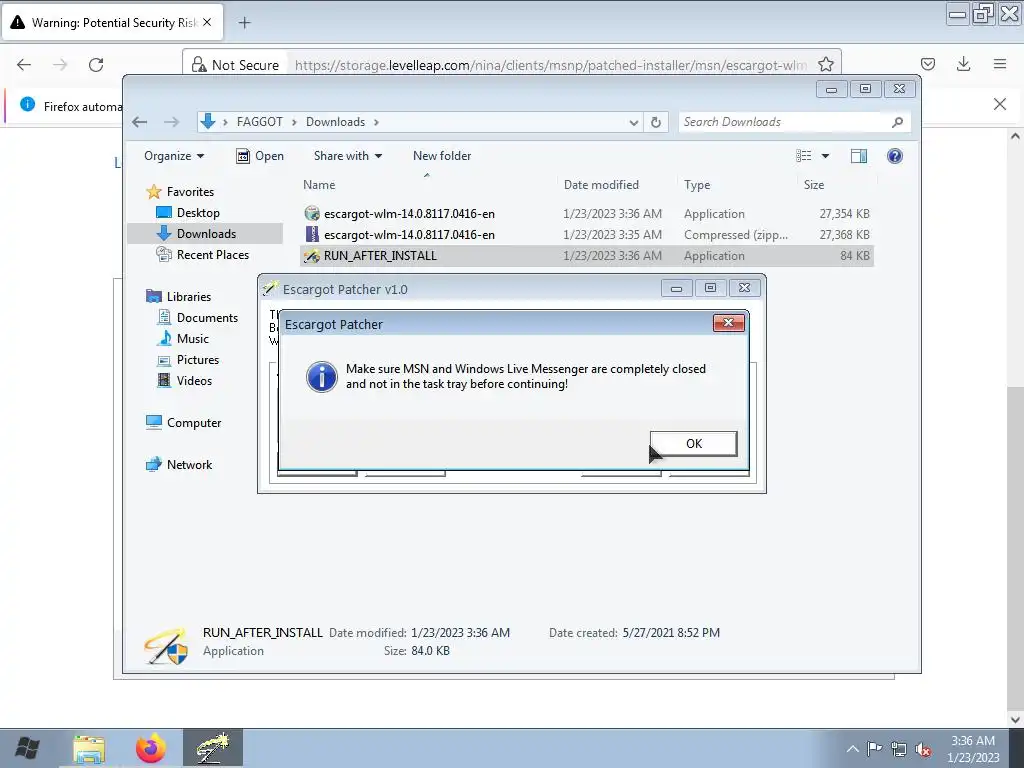Toggle the preview pane icon

[x=859, y=156]
